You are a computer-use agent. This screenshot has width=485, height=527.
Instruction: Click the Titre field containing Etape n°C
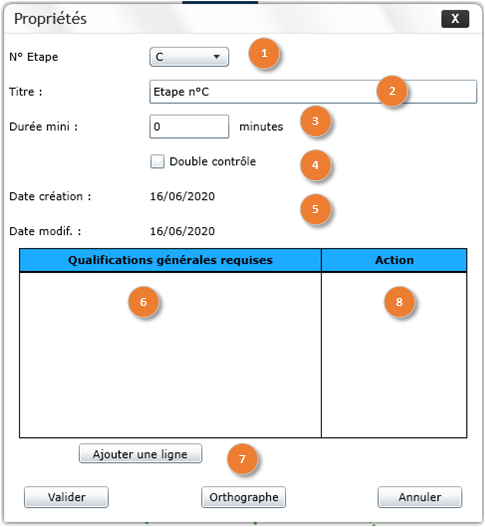click(x=313, y=92)
